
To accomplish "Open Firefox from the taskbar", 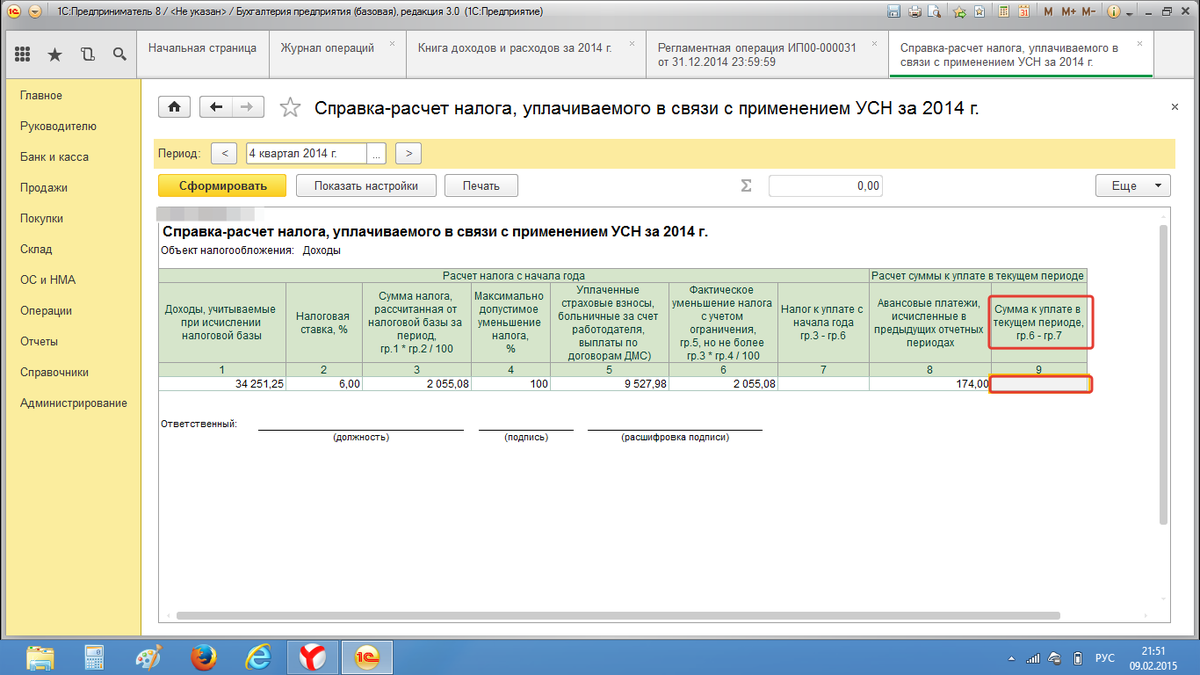I will (x=204, y=657).
